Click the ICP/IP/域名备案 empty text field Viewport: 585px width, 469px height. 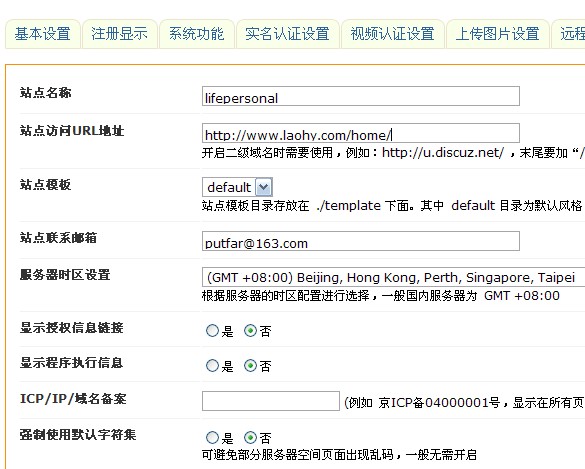pyautogui.click(x=271, y=401)
